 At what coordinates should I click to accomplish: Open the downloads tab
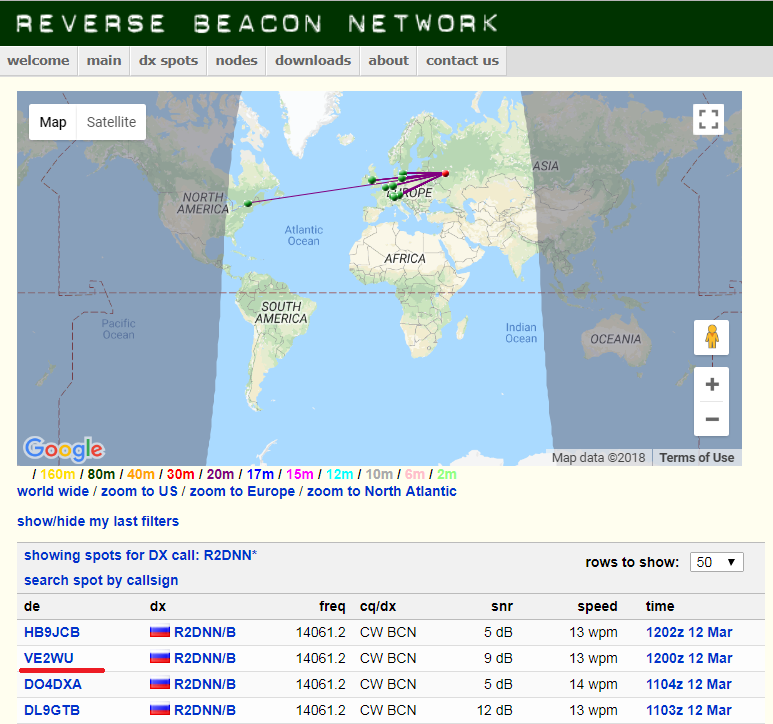(313, 61)
